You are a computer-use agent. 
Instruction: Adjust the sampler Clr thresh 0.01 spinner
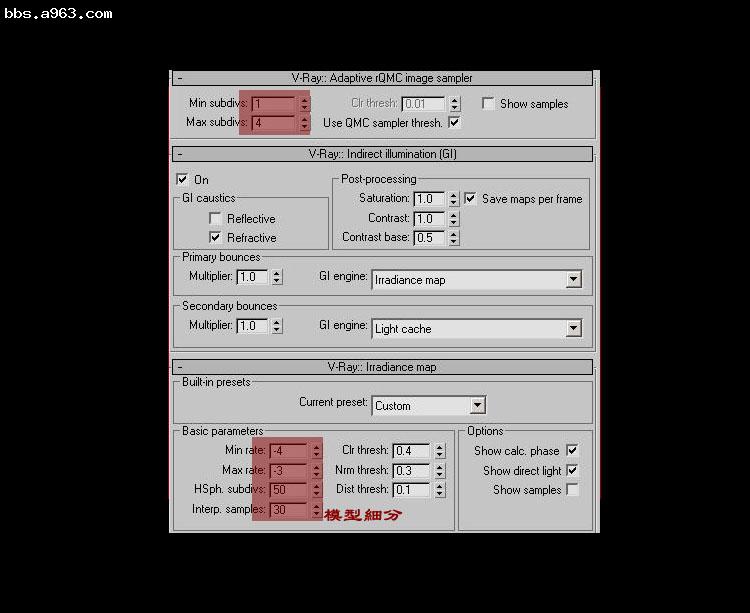pyautogui.click(x=455, y=104)
